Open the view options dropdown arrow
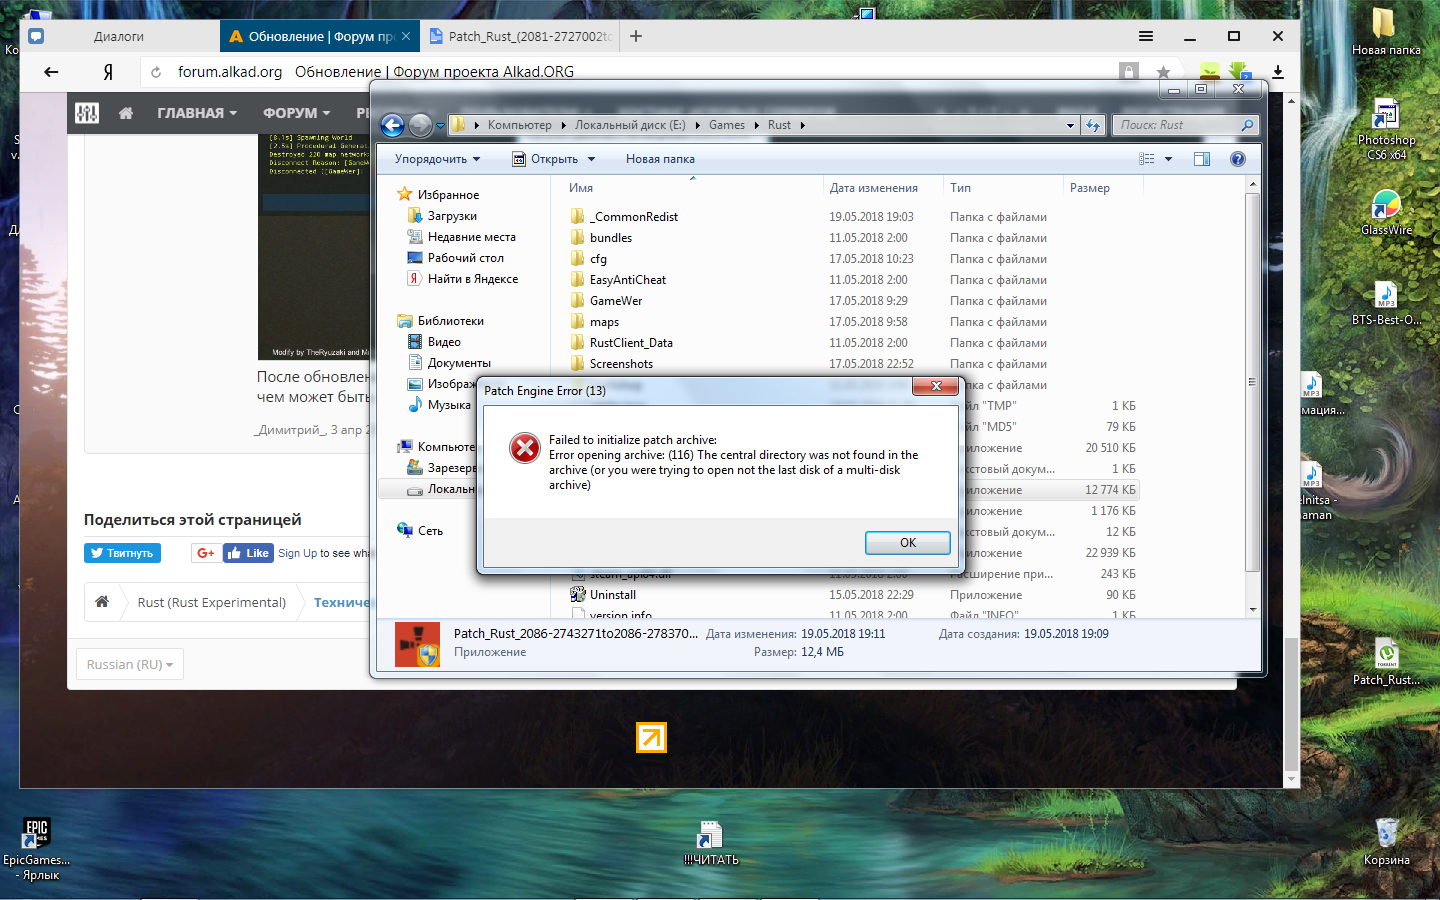This screenshot has height=900, width=1440. tap(1168, 159)
